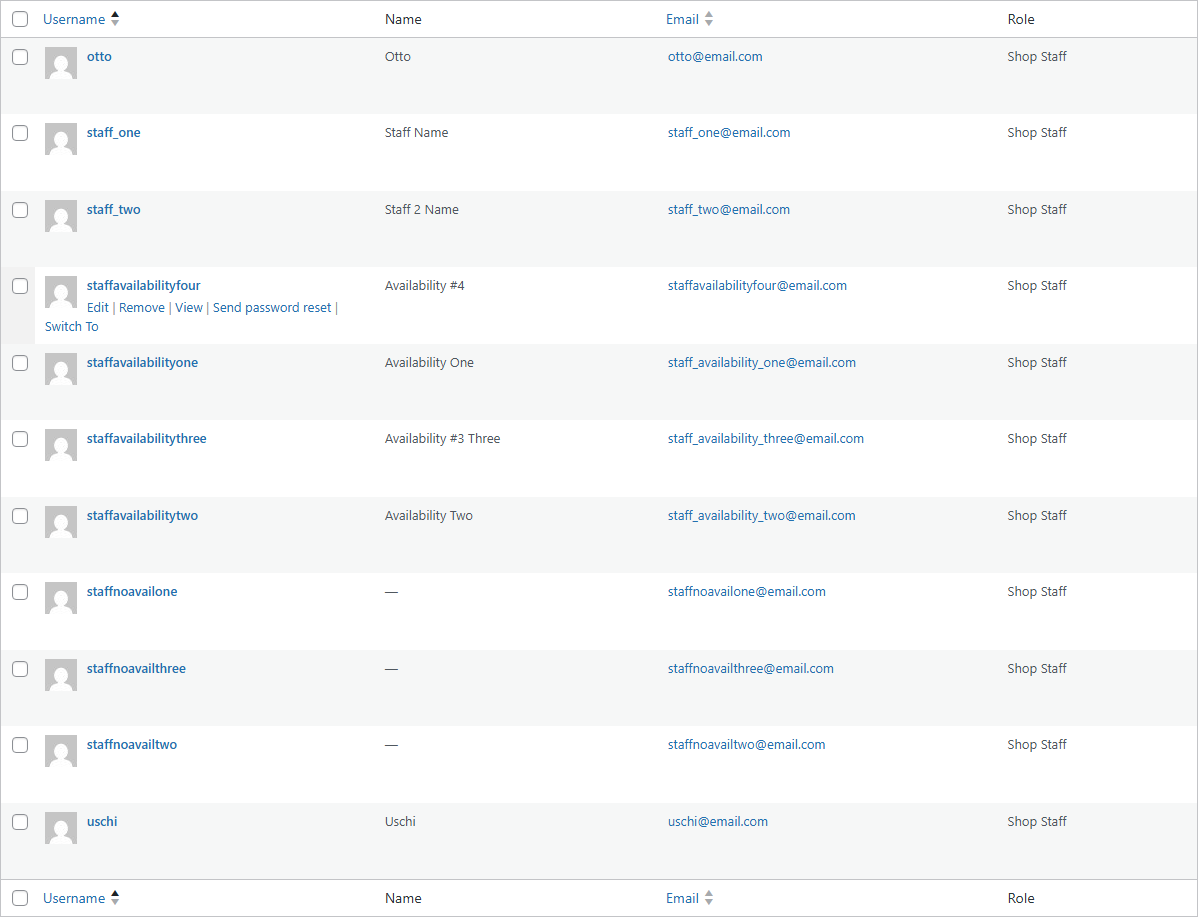Click the avatar for staffavailabilitytwo

click(x=60, y=522)
